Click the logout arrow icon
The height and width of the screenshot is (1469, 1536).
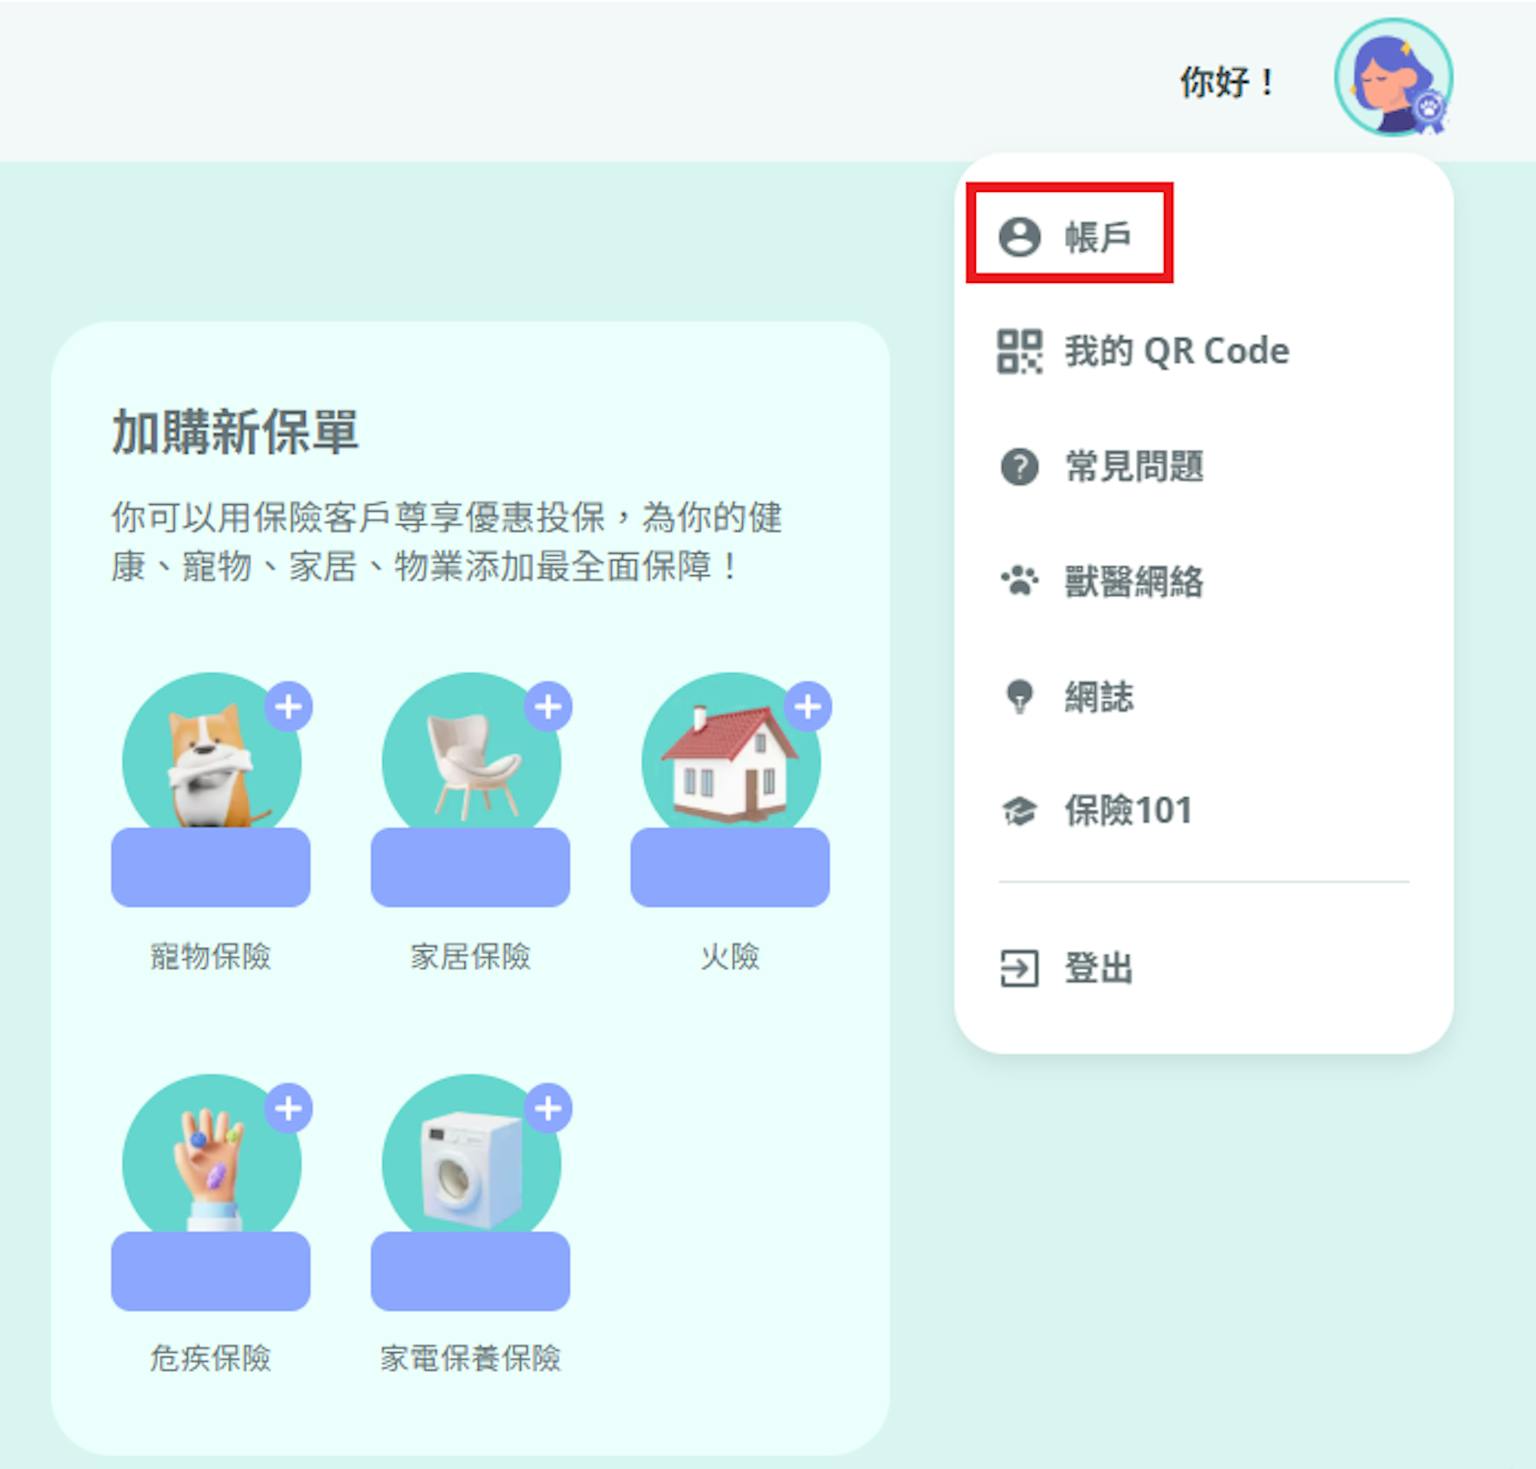click(1019, 968)
